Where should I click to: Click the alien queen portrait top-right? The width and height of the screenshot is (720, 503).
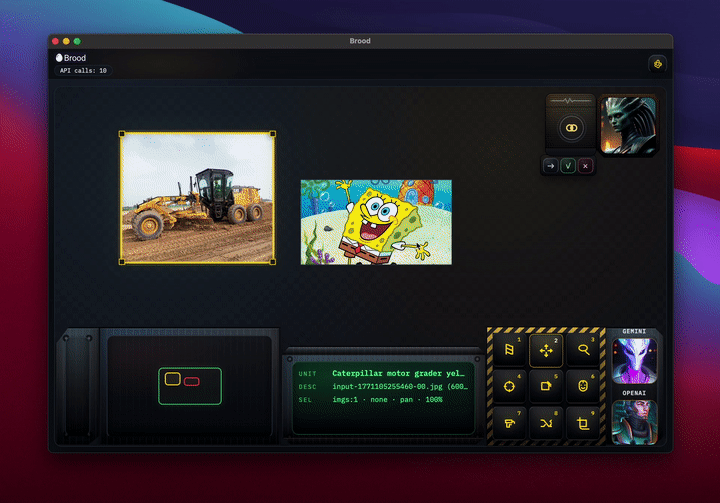pyautogui.click(x=628, y=125)
